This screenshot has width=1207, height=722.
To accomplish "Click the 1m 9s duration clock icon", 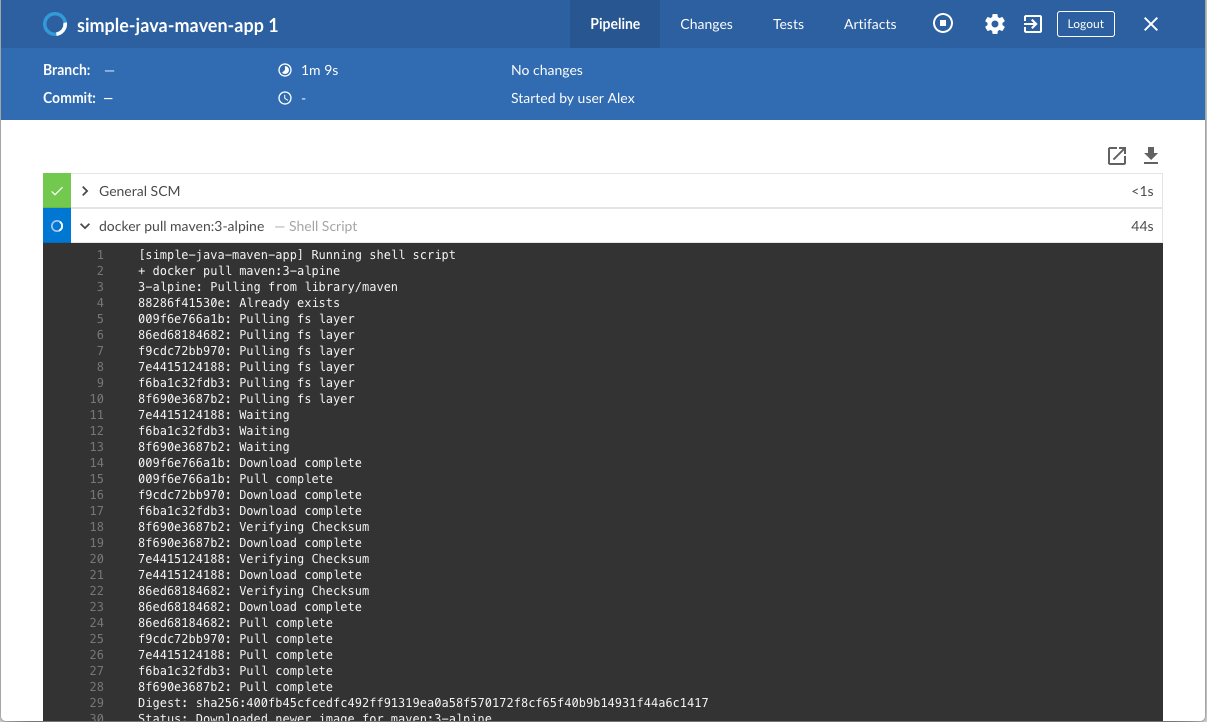I will [x=284, y=70].
